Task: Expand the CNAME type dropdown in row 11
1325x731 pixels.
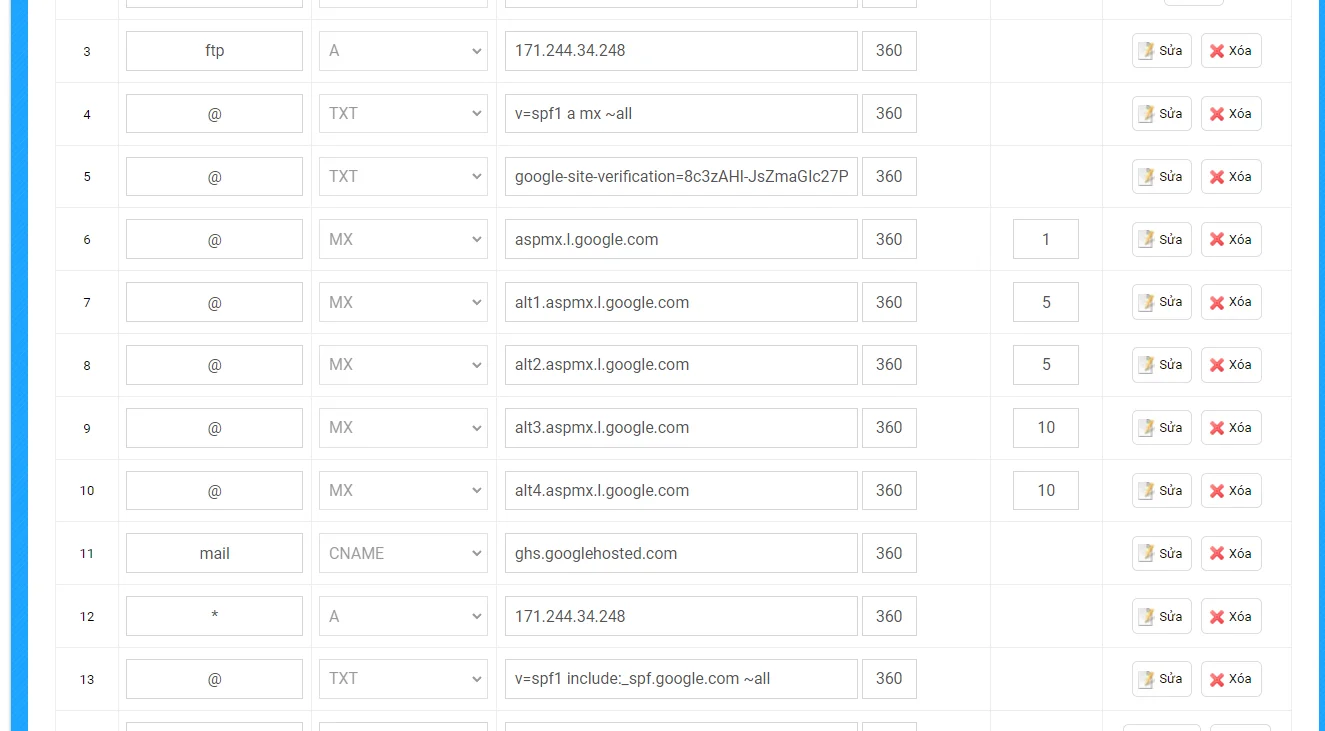Action: pos(403,553)
